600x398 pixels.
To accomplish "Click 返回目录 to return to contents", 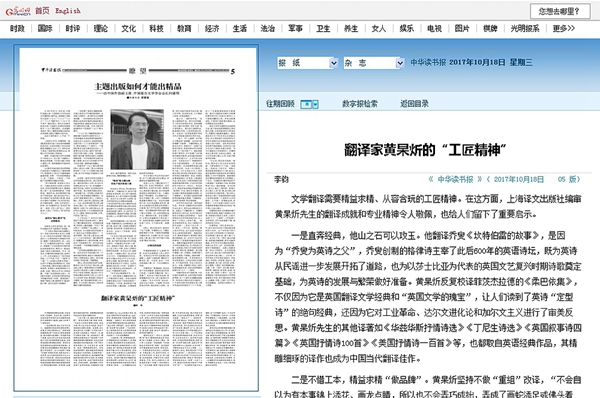I will (x=414, y=104).
